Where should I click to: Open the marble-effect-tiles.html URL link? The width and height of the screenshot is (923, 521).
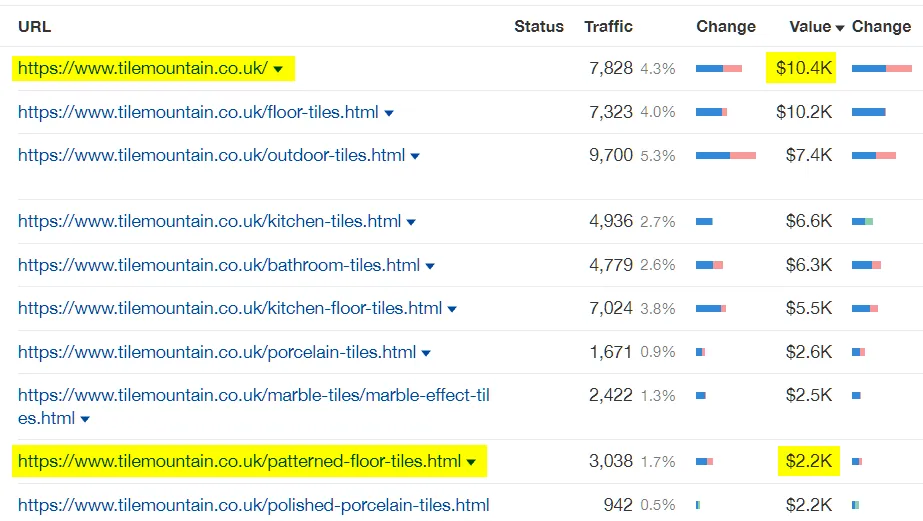(254, 406)
